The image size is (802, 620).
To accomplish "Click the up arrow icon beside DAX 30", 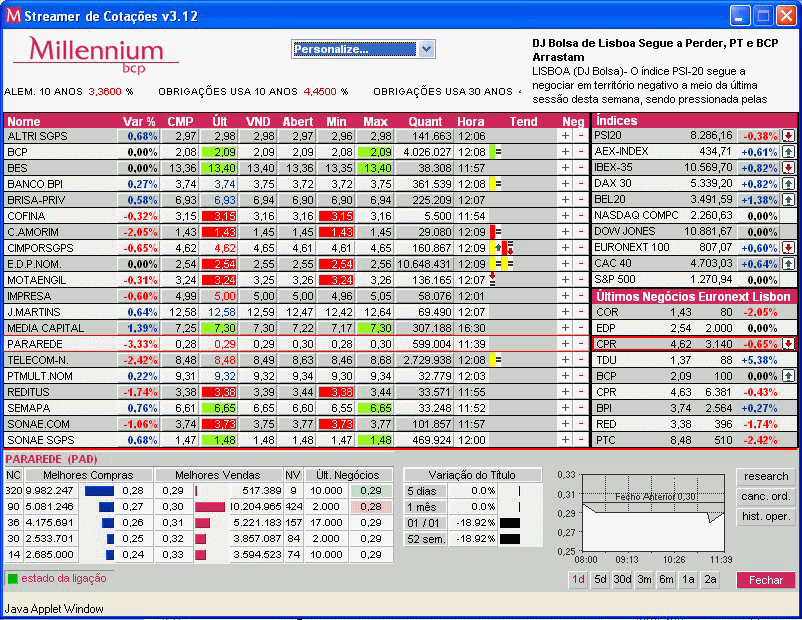I will point(788,183).
